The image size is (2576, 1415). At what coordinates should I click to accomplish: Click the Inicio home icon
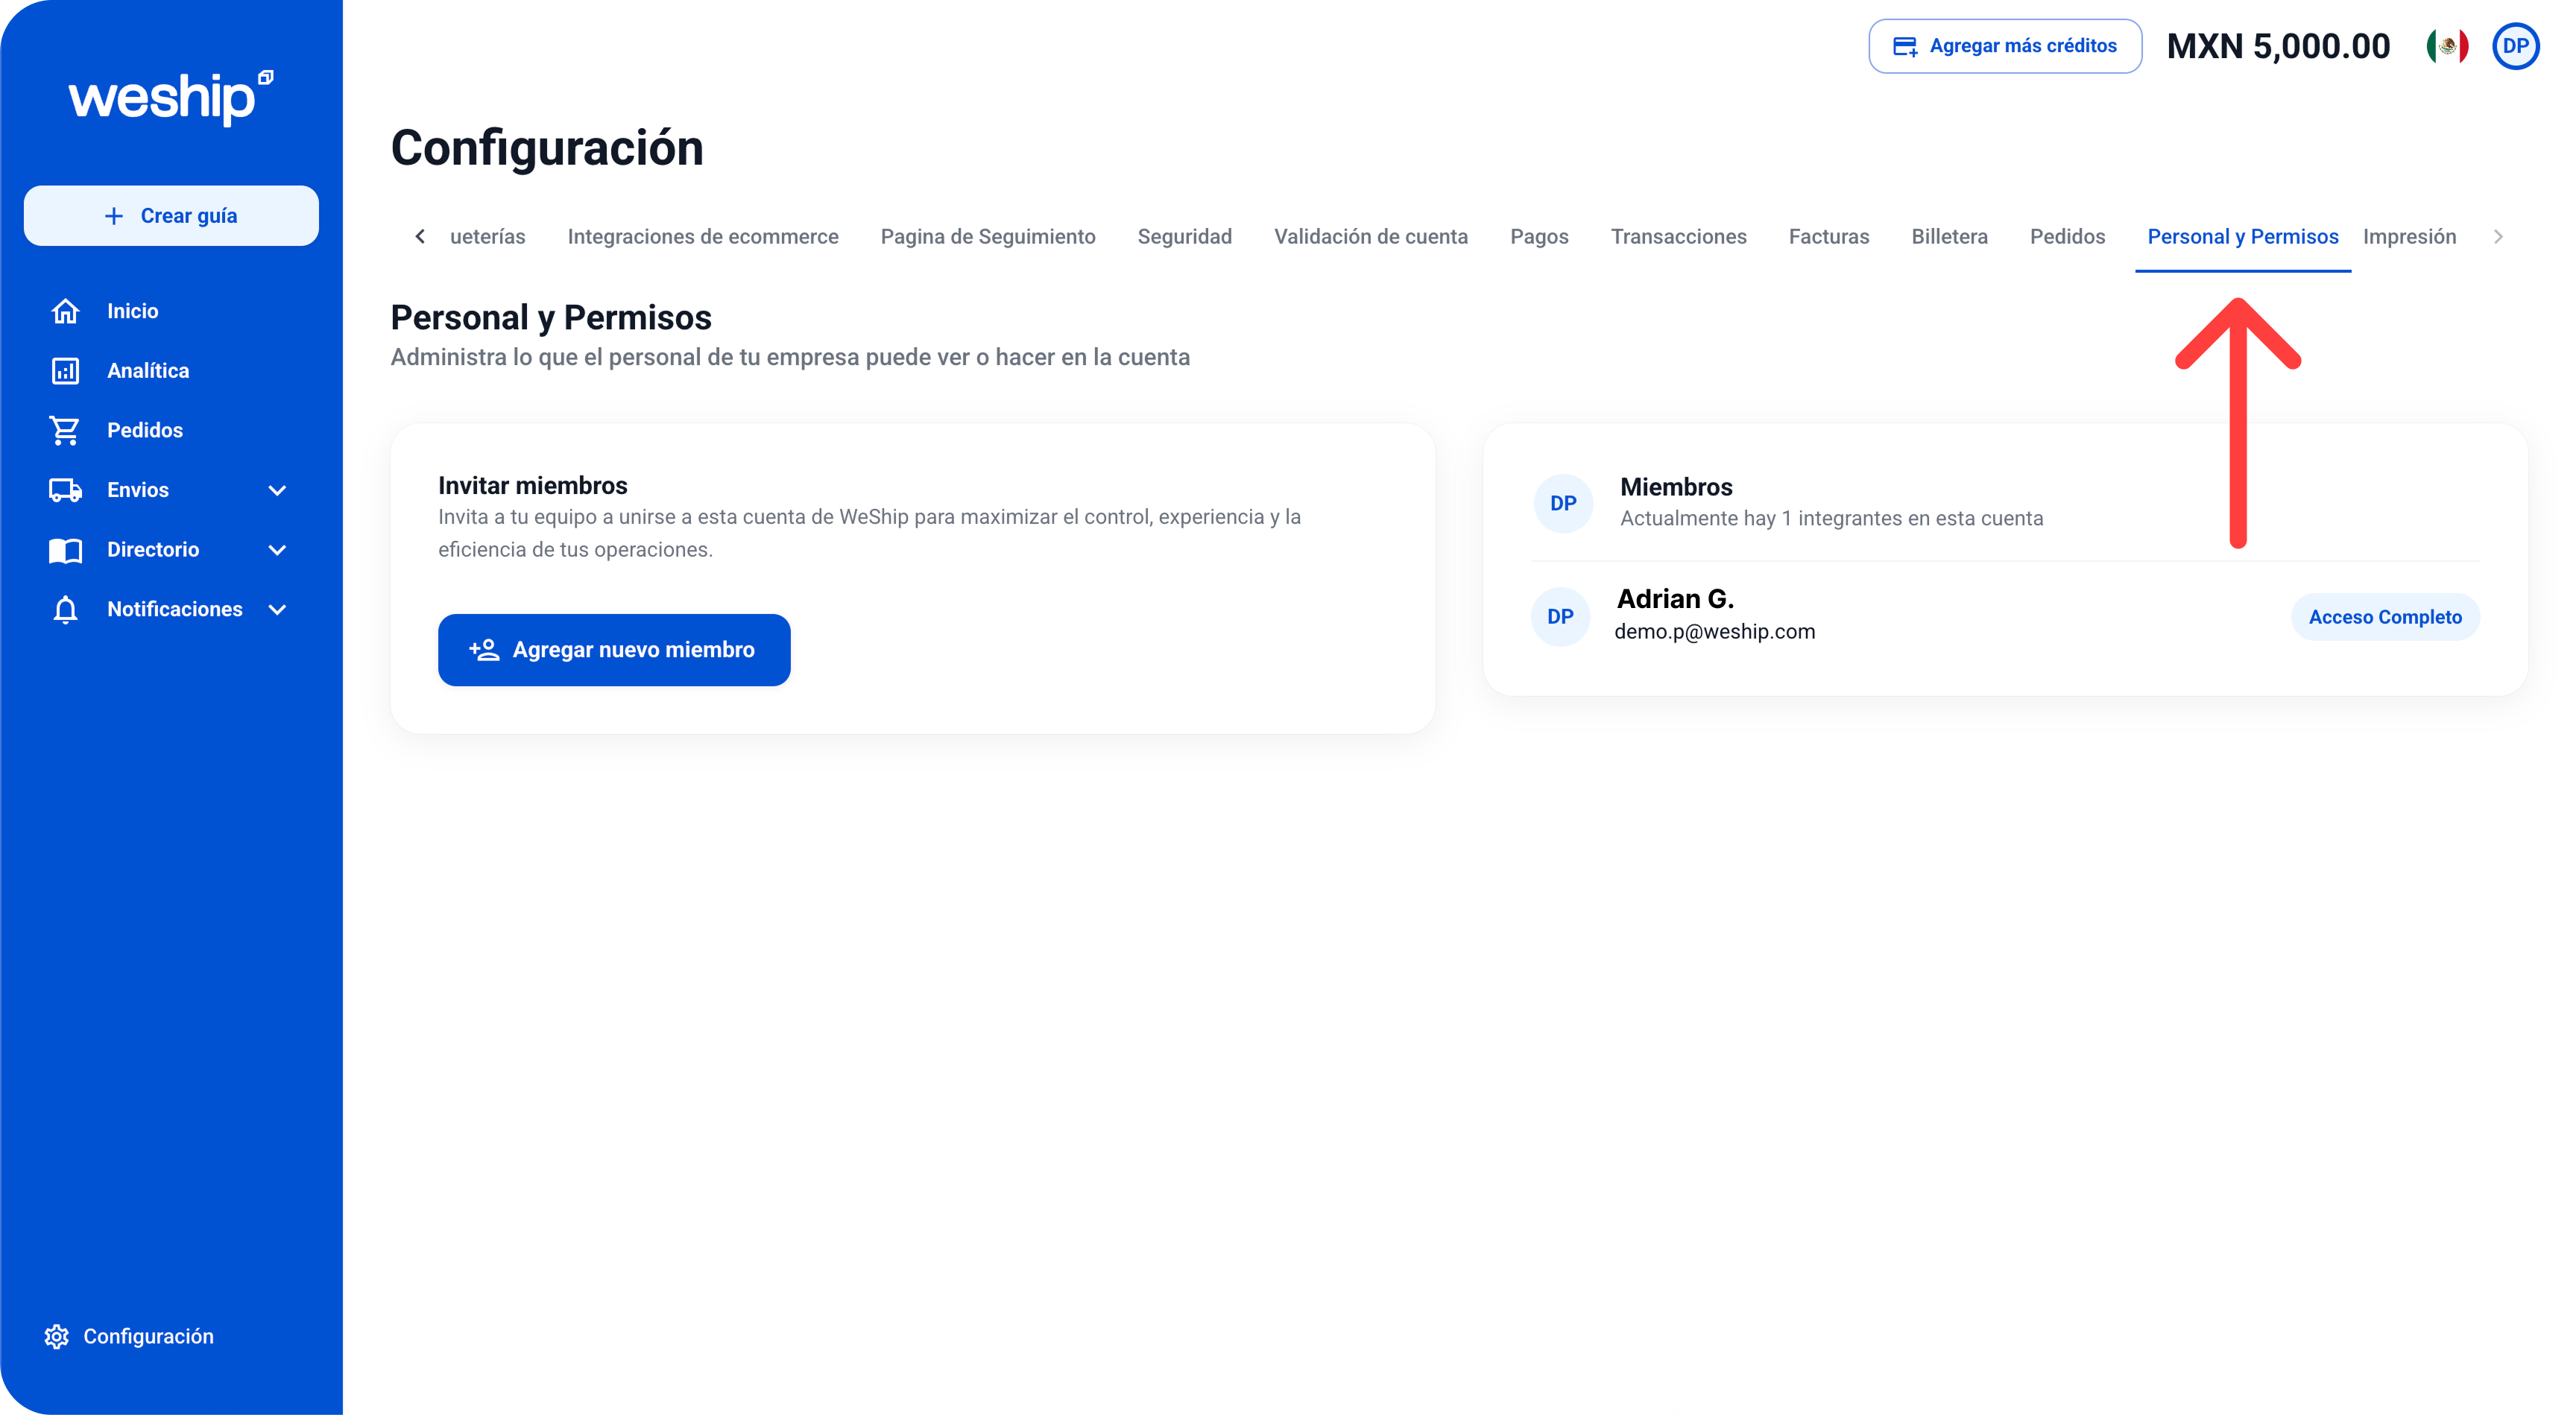click(65, 311)
